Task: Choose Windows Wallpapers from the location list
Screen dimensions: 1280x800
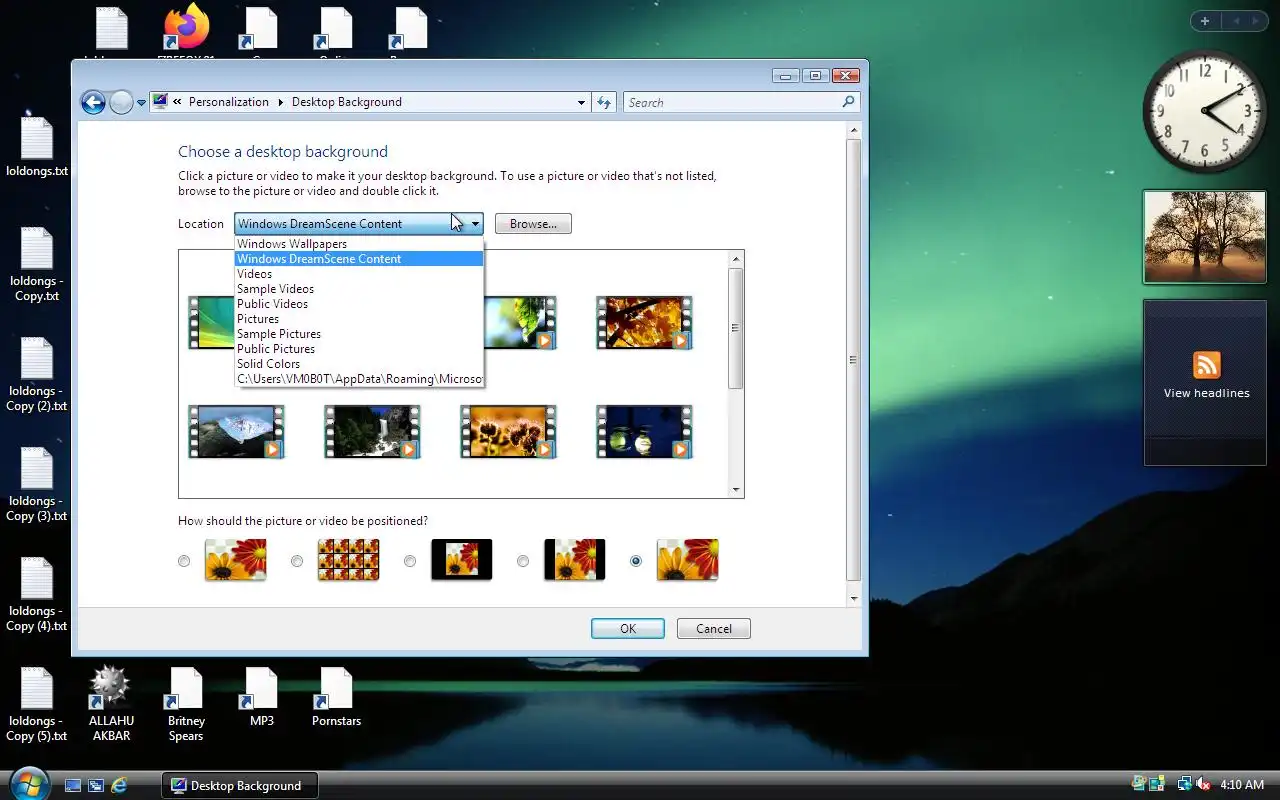Action: pyautogui.click(x=359, y=244)
